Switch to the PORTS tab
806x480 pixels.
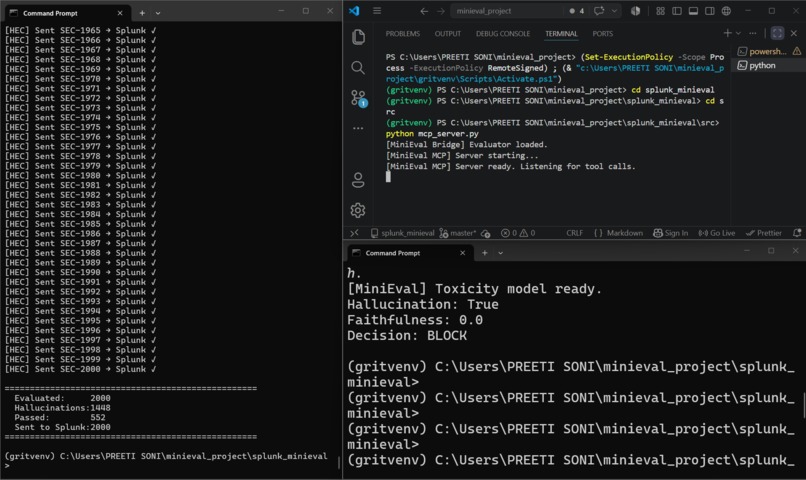click(x=602, y=33)
